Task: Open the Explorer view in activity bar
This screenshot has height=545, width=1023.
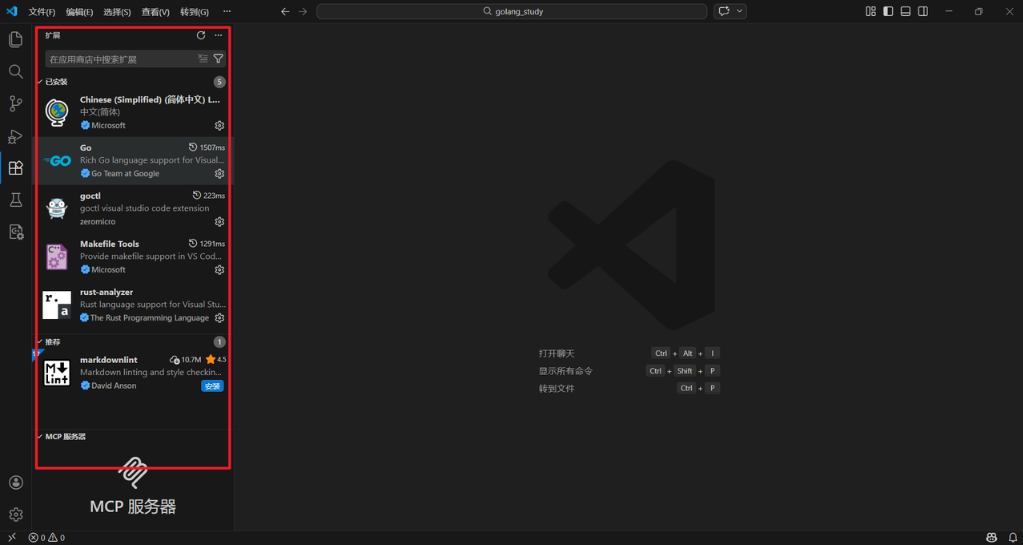Action: click(16, 39)
